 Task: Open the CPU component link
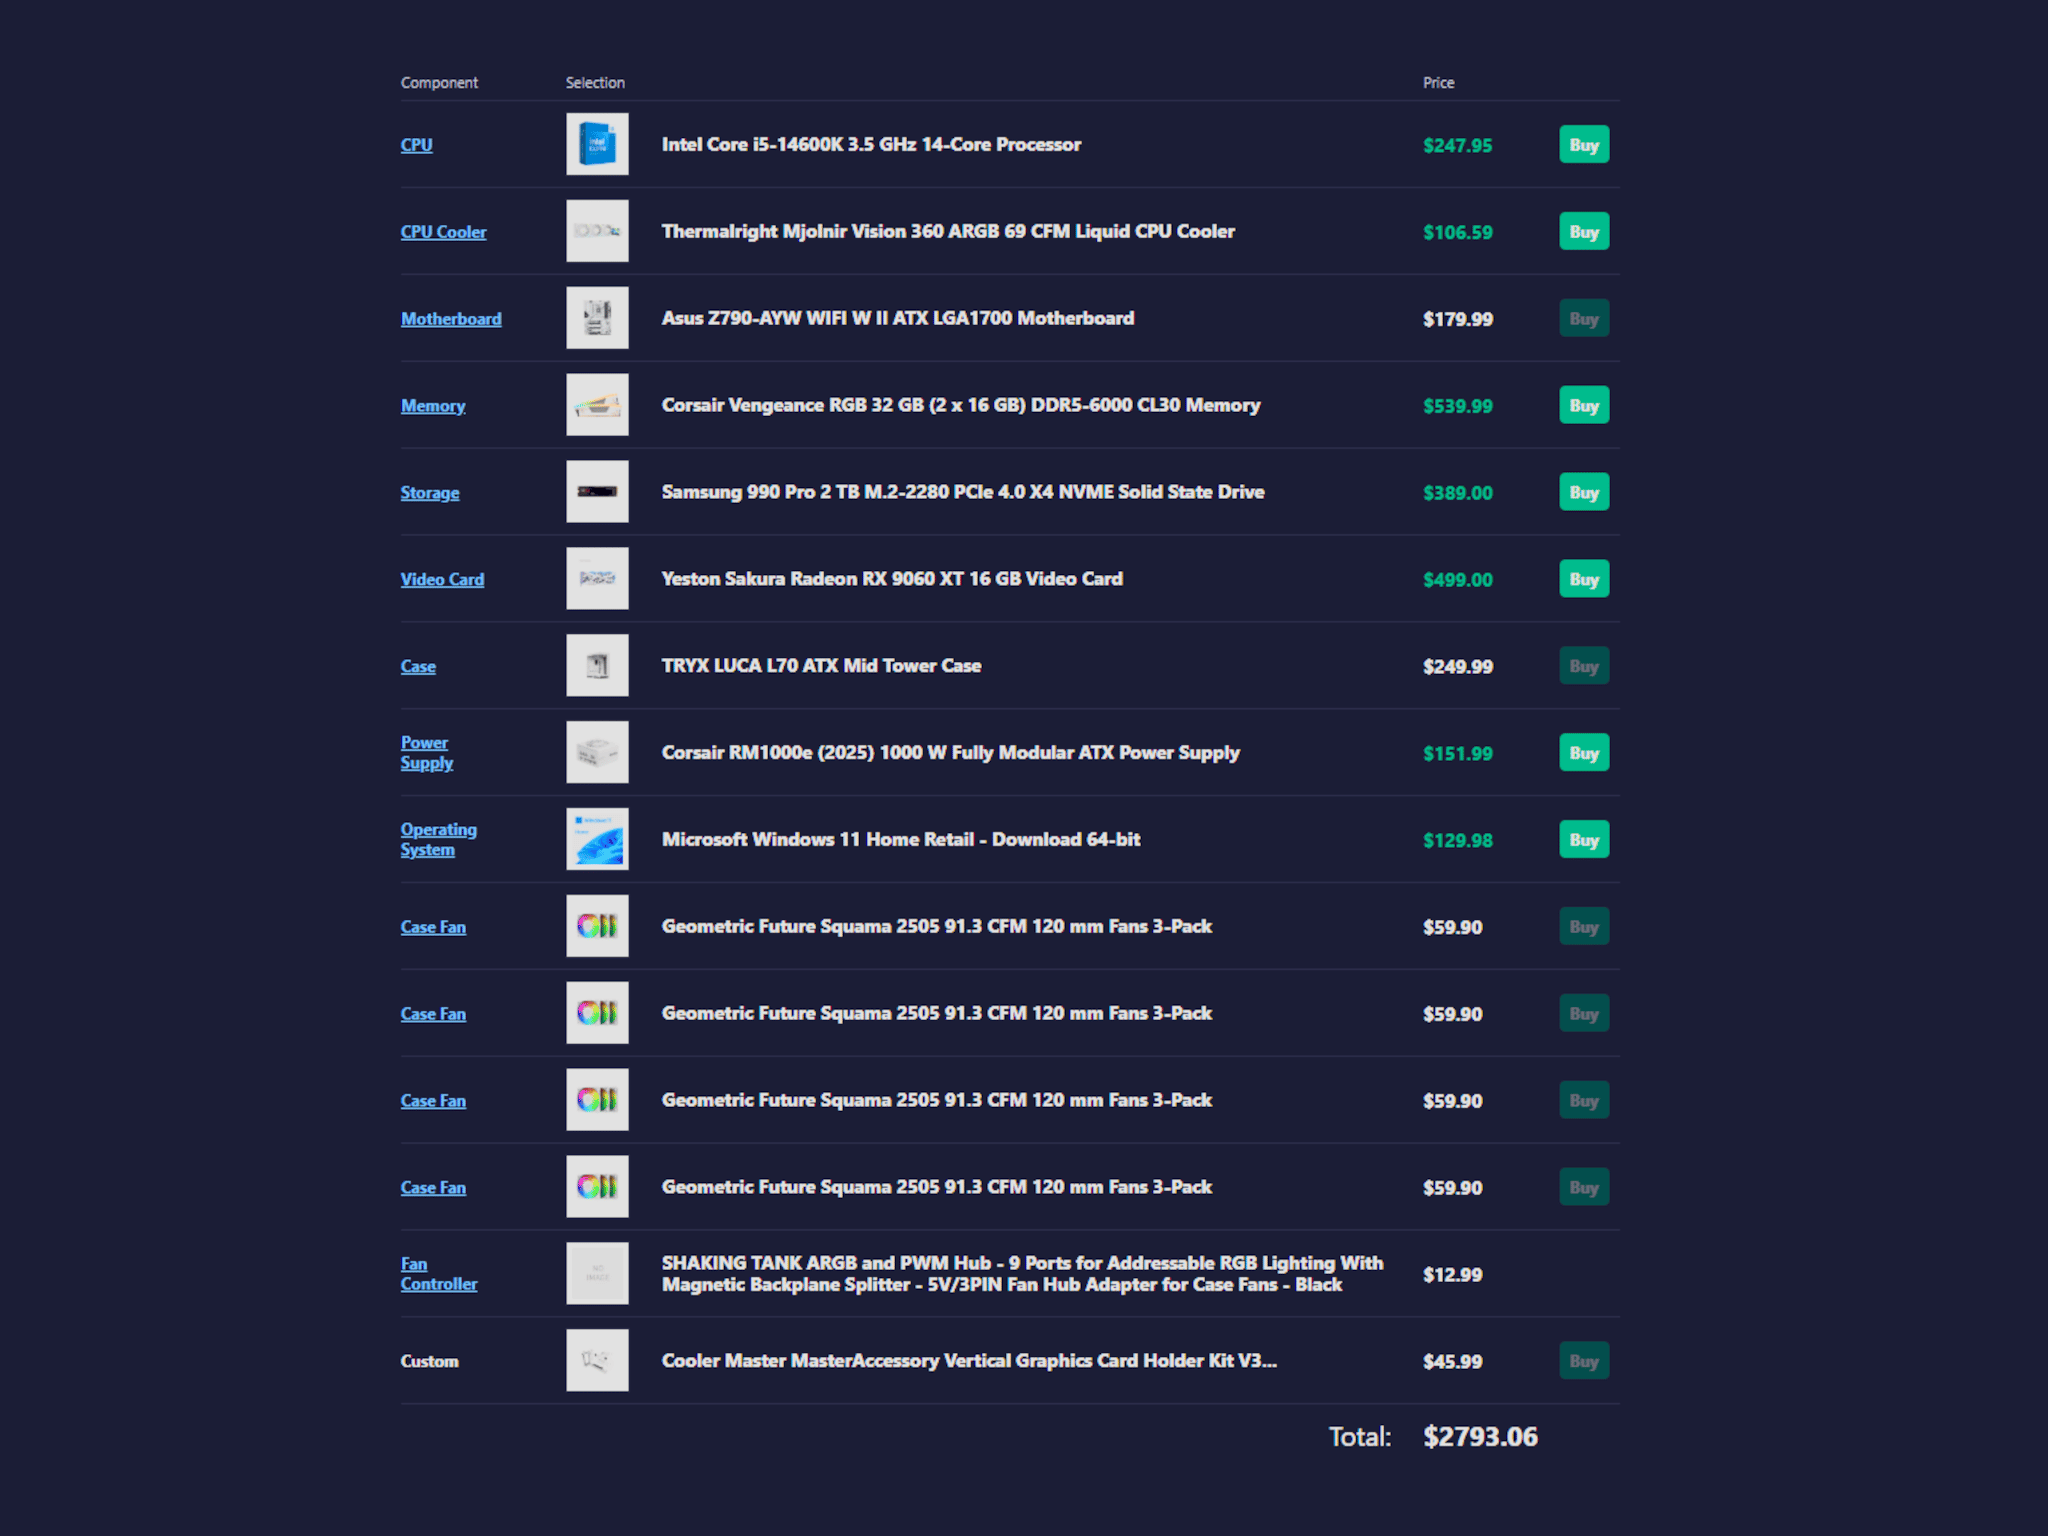point(416,145)
